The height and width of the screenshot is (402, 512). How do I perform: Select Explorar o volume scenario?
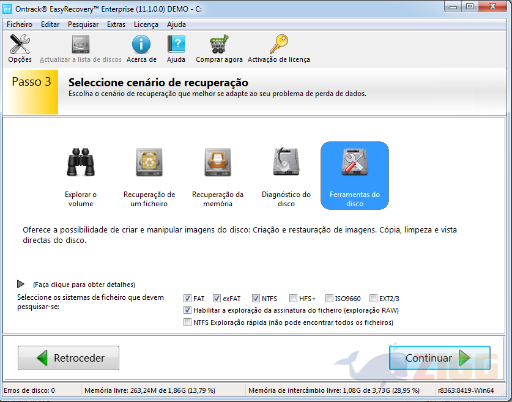[81, 176]
